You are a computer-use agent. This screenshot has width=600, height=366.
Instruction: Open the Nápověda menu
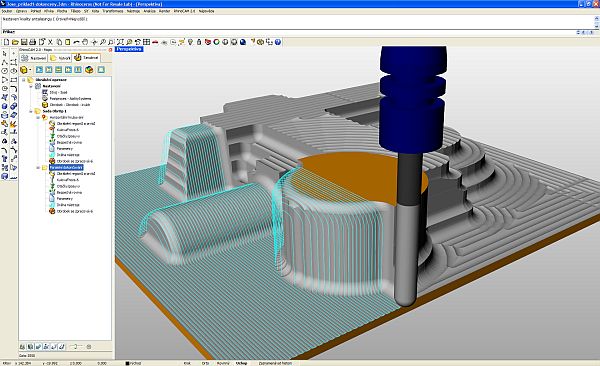207,11
